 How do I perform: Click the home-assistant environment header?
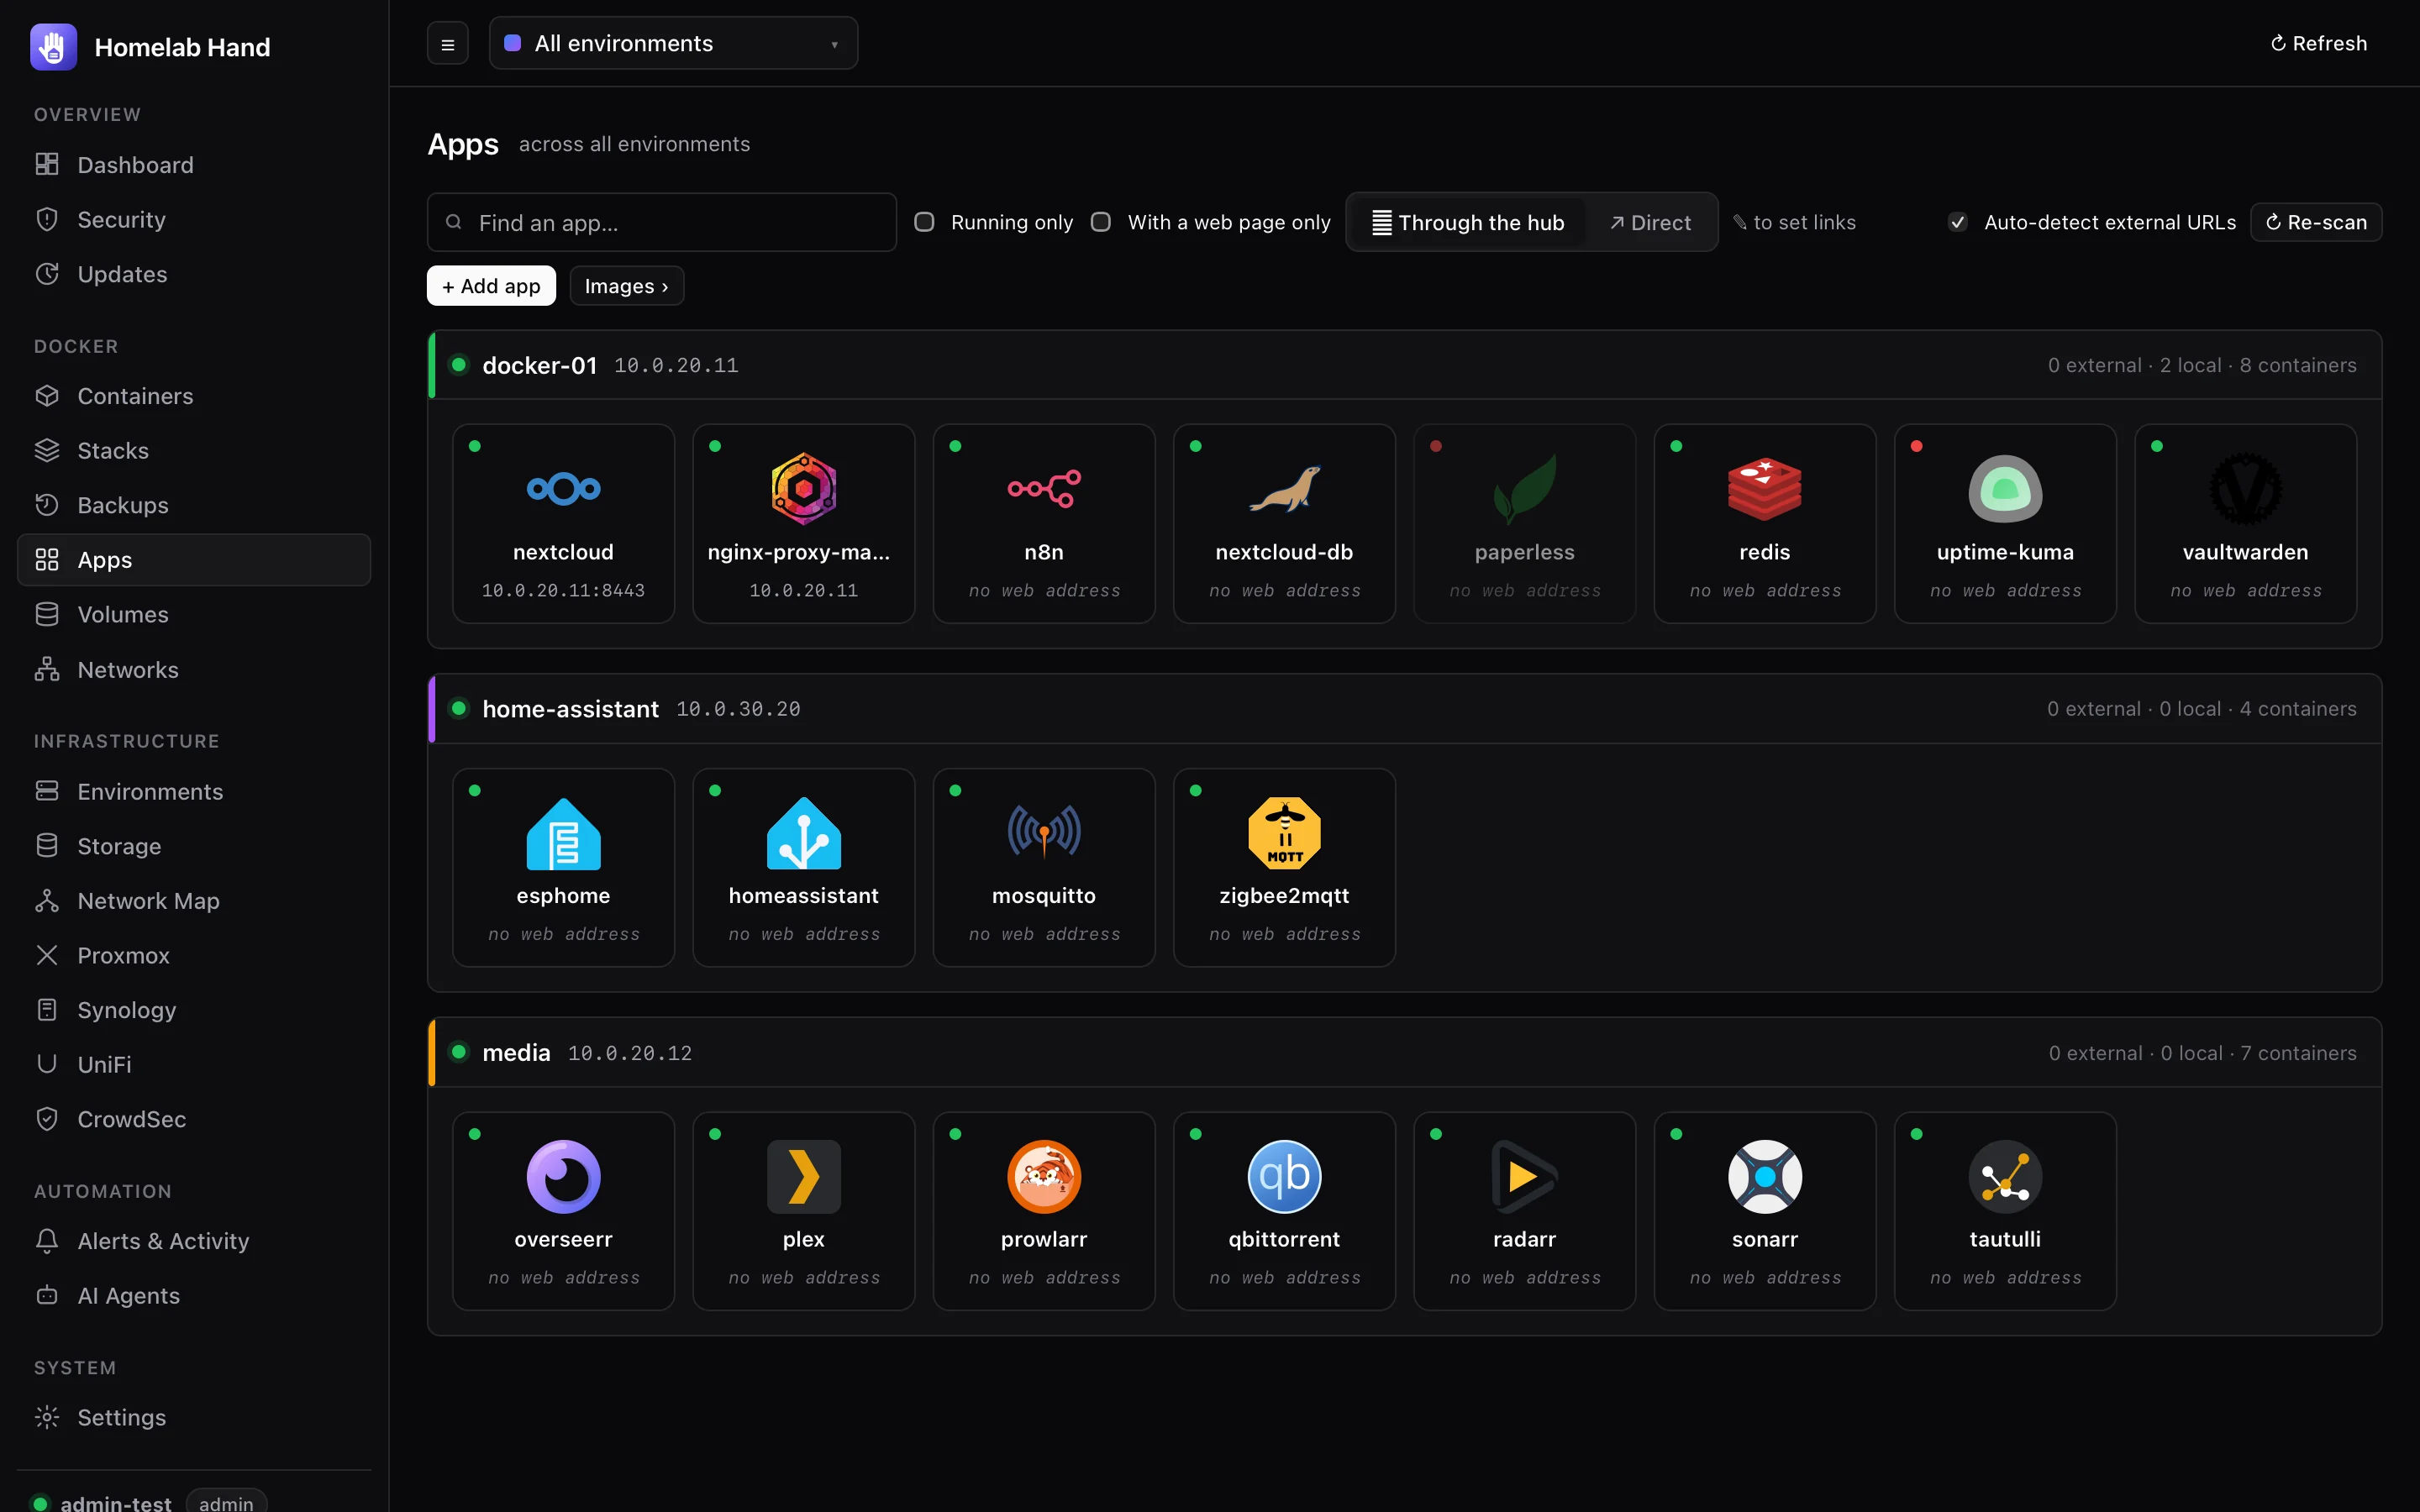(1405, 708)
